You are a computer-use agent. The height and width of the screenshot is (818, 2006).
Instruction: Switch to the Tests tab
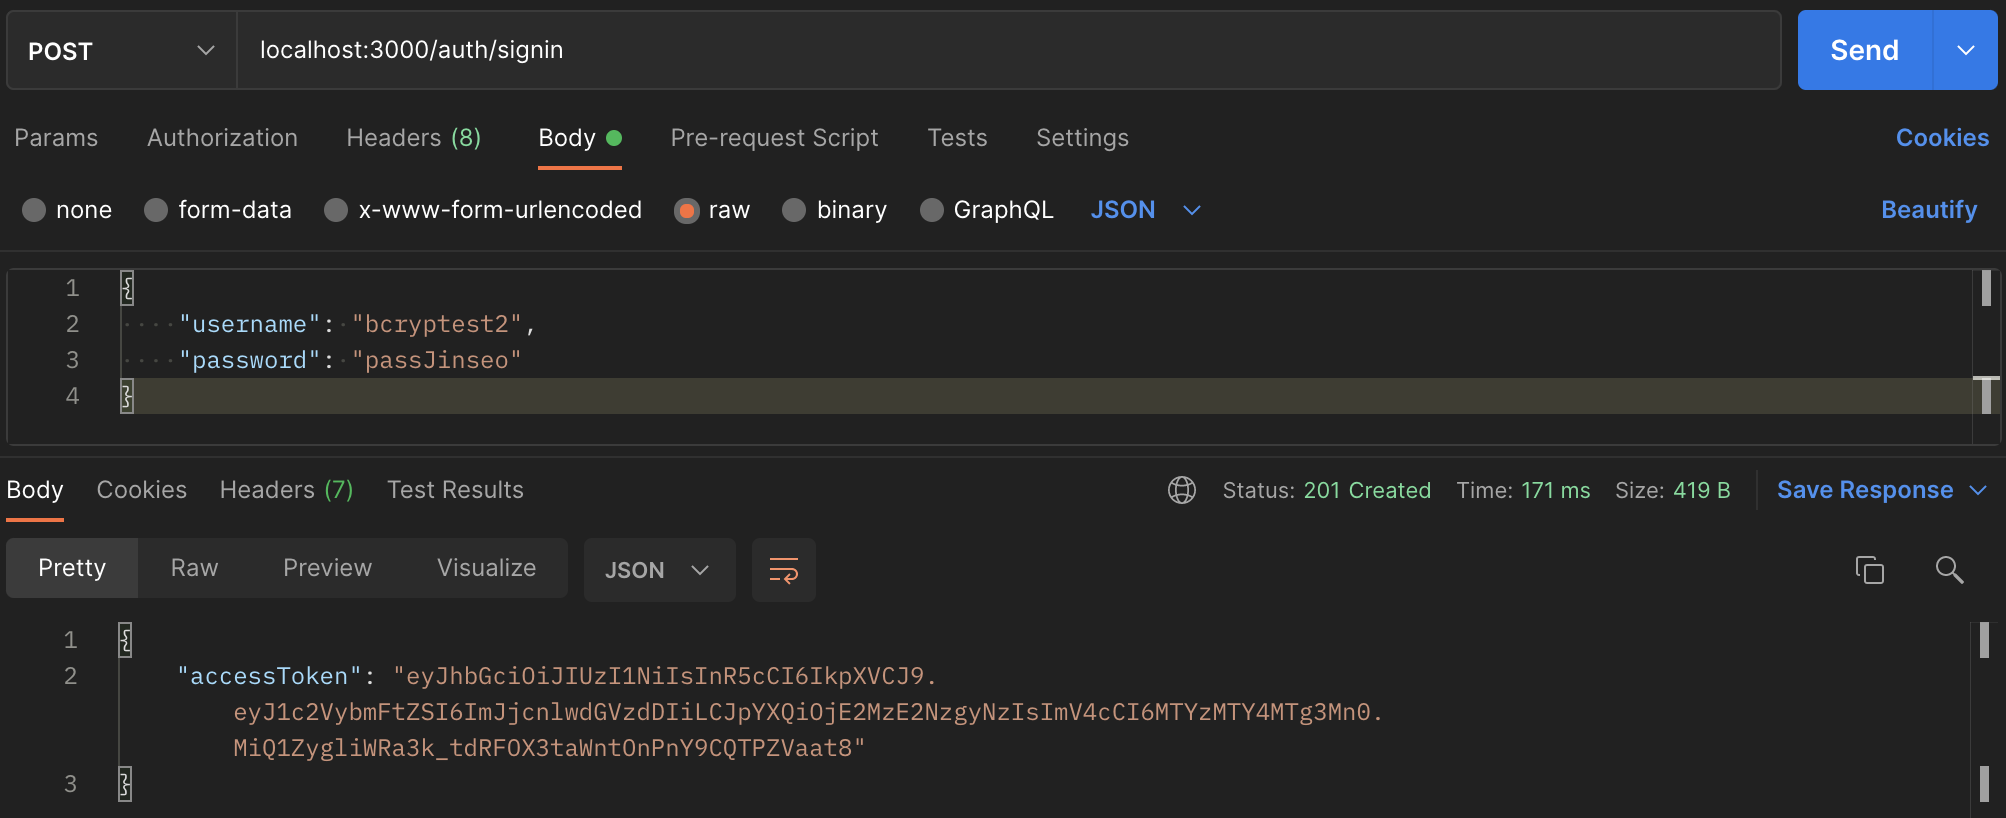[x=957, y=138]
